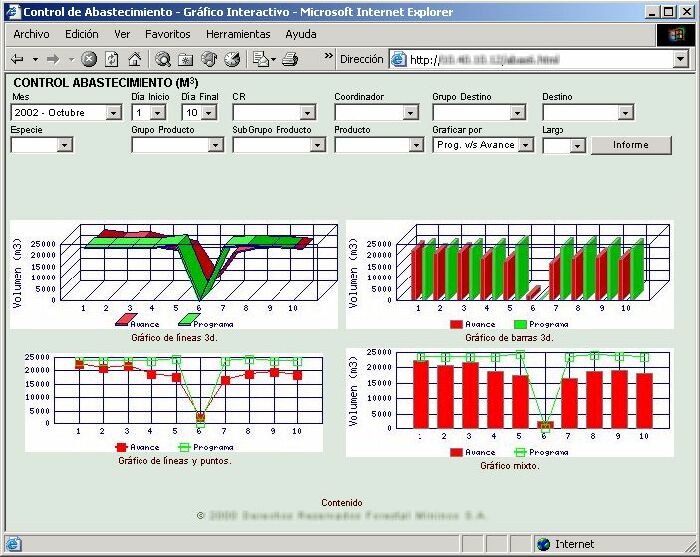The width and height of the screenshot is (700, 557).
Task: Open the History toolbar icon
Action: click(x=232, y=60)
